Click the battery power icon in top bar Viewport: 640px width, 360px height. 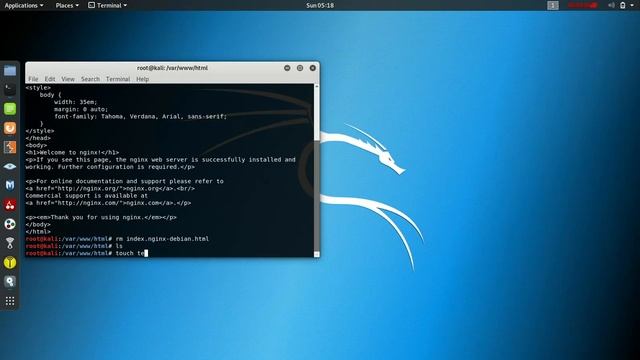(622, 5)
